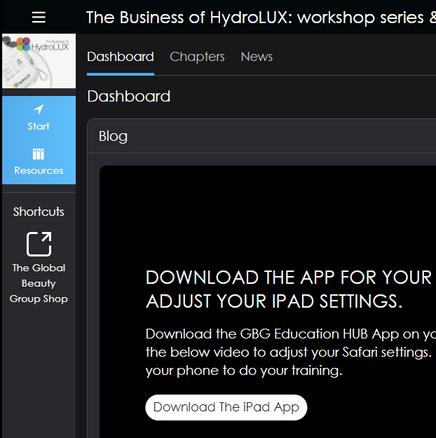Select the Resources label in sidebar
The width and height of the screenshot is (436, 438).
(39, 171)
